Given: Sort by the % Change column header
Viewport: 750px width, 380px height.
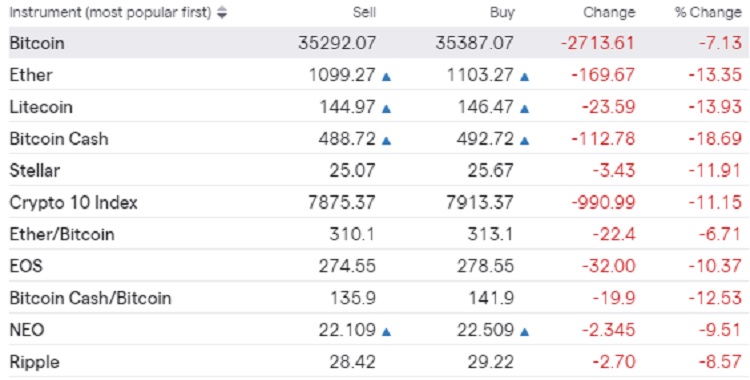Looking at the screenshot, I should [708, 13].
